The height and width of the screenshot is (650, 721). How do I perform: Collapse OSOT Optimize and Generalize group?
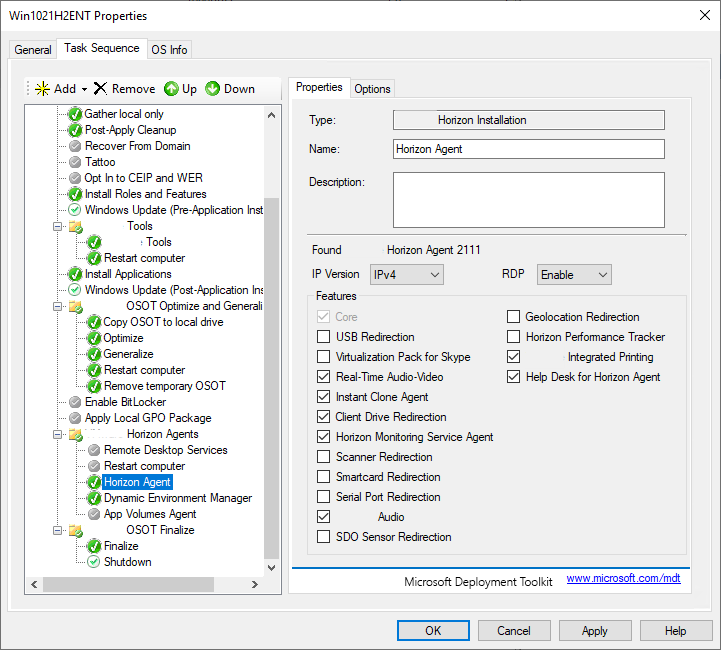click(57, 306)
